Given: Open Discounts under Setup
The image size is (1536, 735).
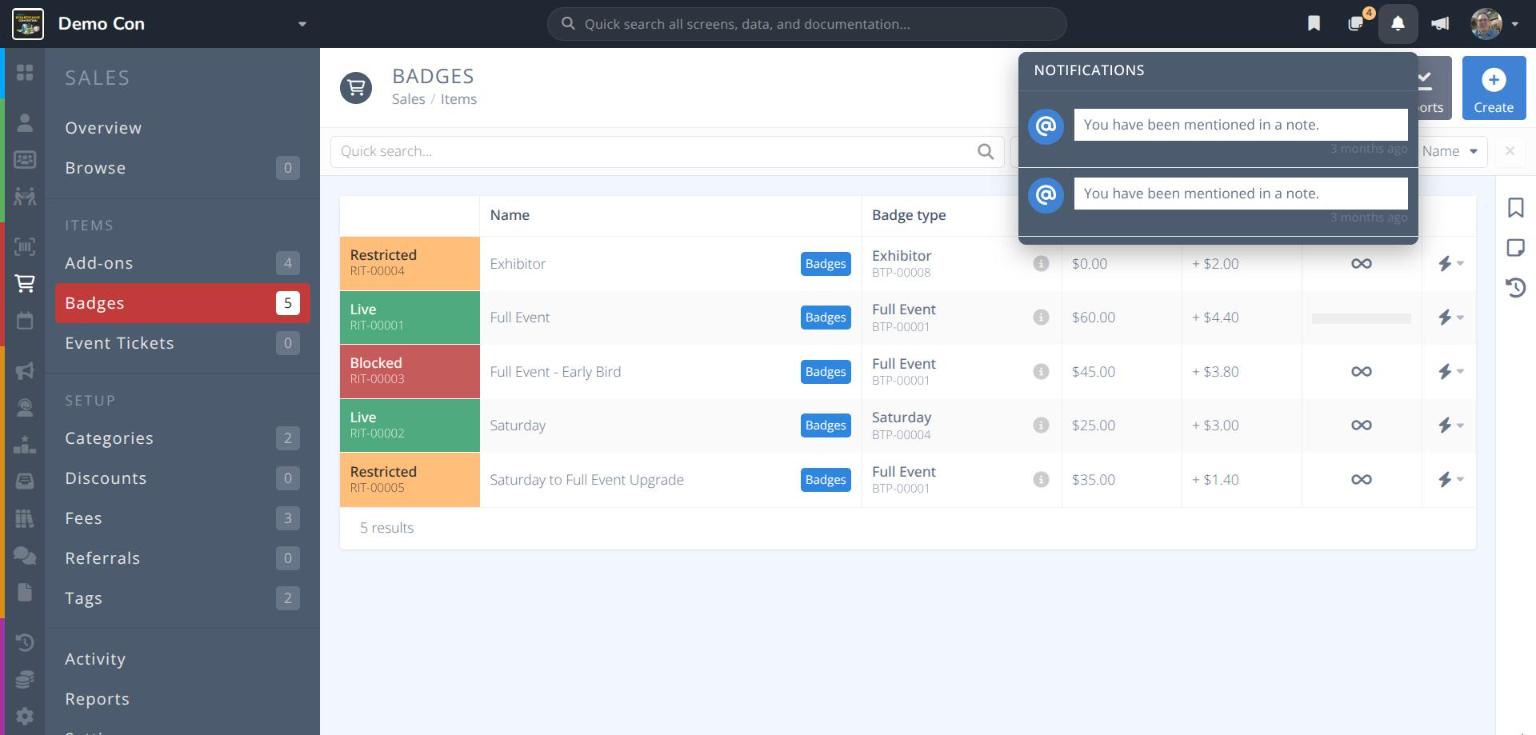Looking at the screenshot, I should pyautogui.click(x=182, y=478).
